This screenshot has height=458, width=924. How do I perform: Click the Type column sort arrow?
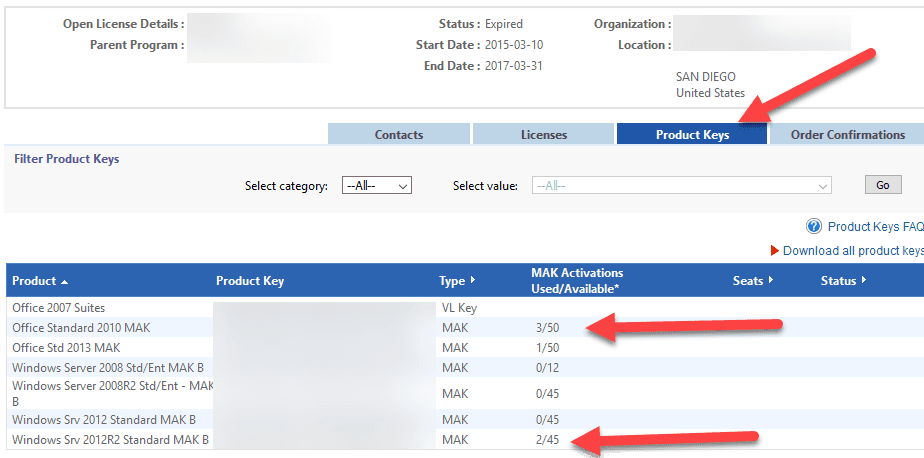472,281
